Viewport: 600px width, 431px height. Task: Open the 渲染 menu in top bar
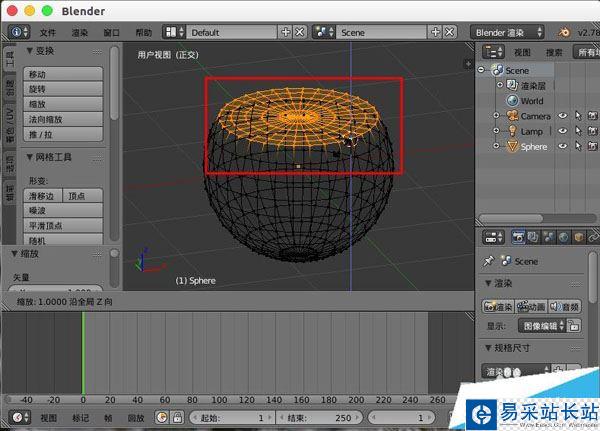pos(80,33)
